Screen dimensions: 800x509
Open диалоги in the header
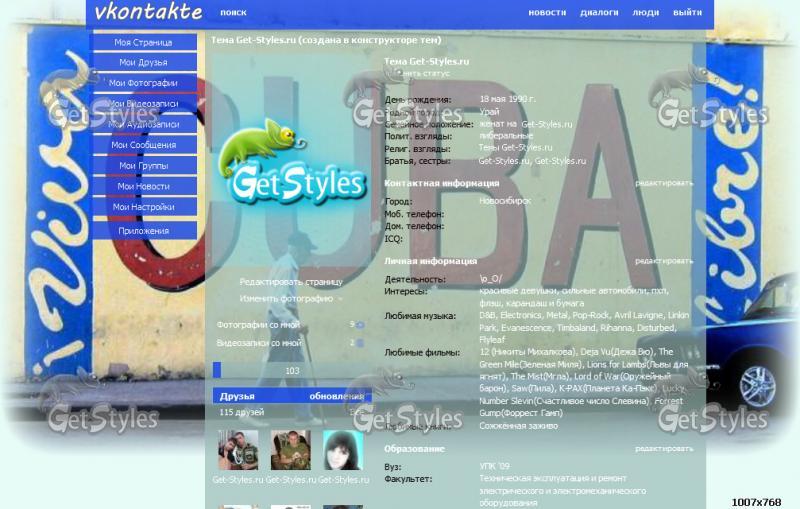point(599,13)
